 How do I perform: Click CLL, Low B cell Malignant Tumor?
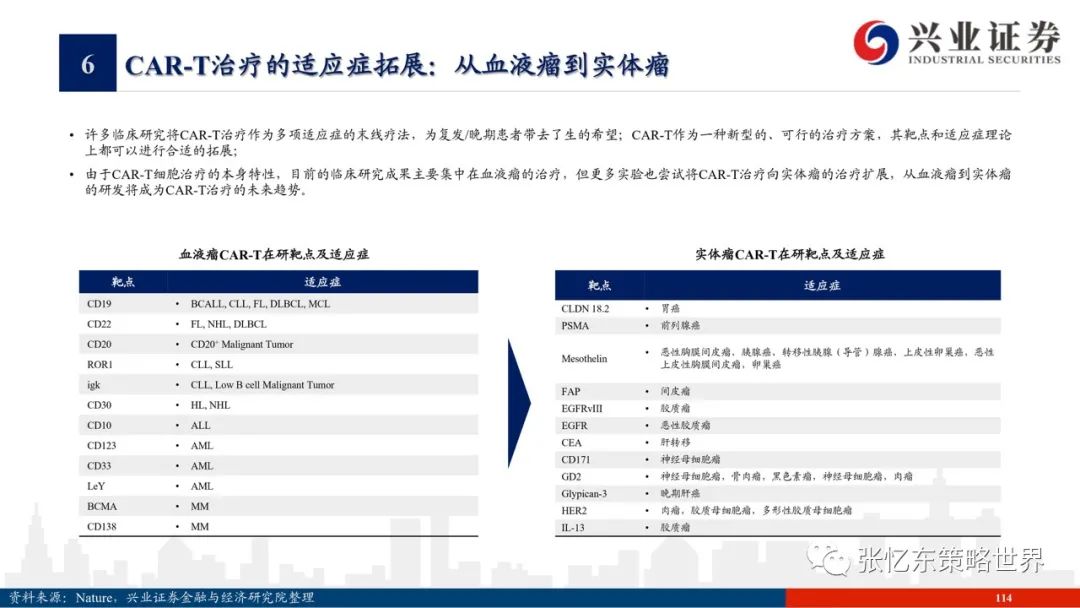tap(262, 385)
